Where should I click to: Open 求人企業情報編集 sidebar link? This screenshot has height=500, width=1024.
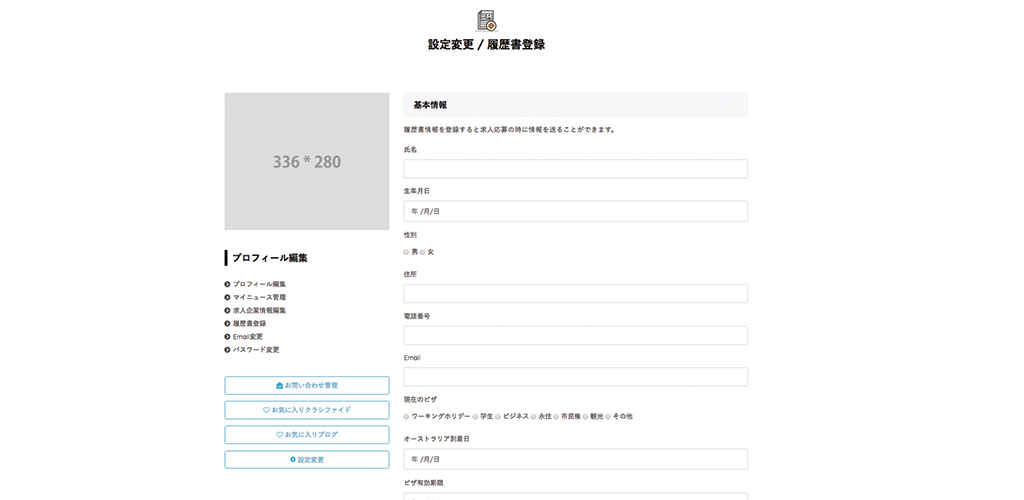coord(259,310)
